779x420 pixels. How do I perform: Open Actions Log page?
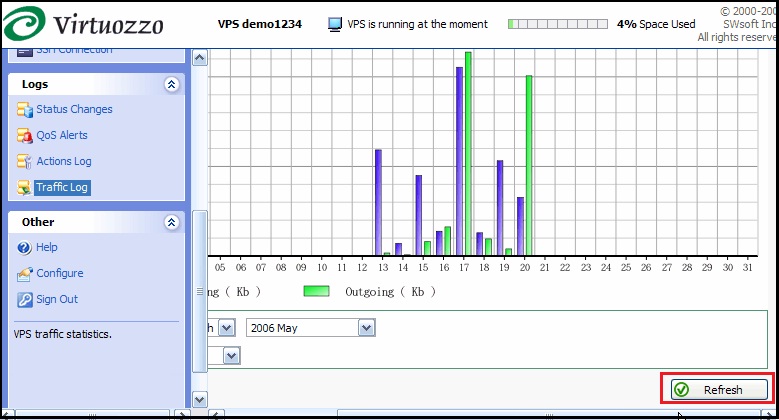[64, 161]
